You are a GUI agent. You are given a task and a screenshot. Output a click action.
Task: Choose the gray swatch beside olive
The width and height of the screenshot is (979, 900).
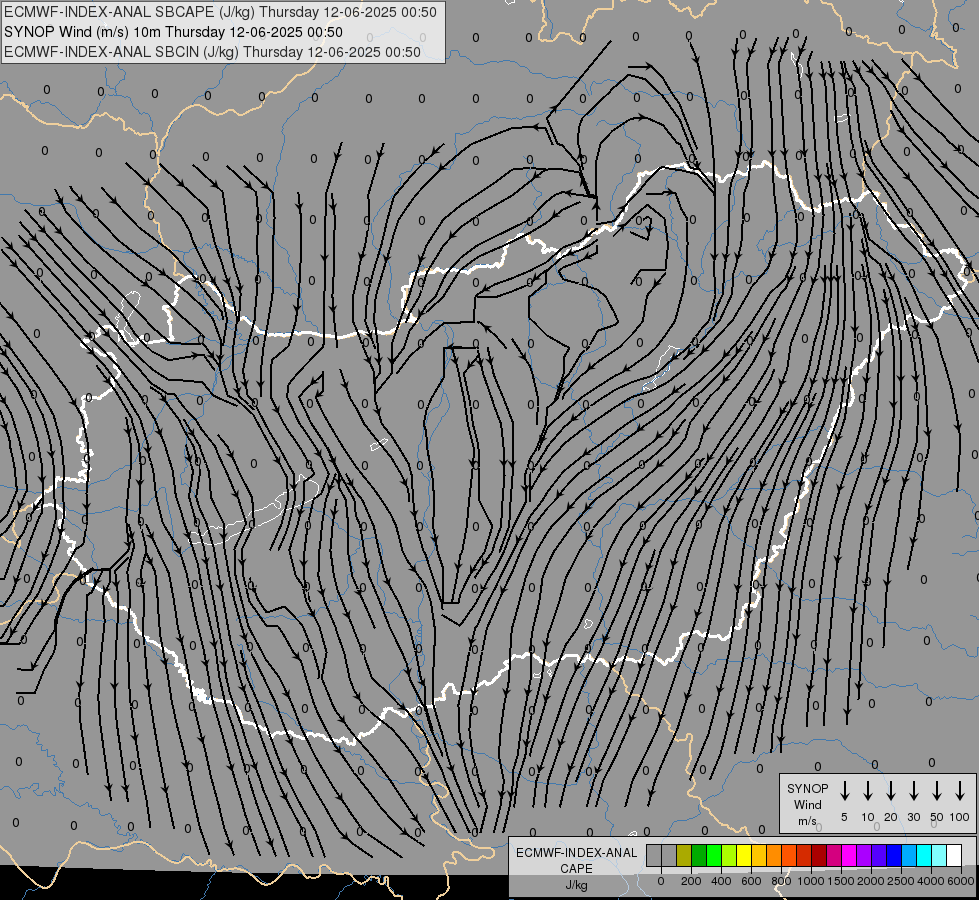click(x=669, y=855)
